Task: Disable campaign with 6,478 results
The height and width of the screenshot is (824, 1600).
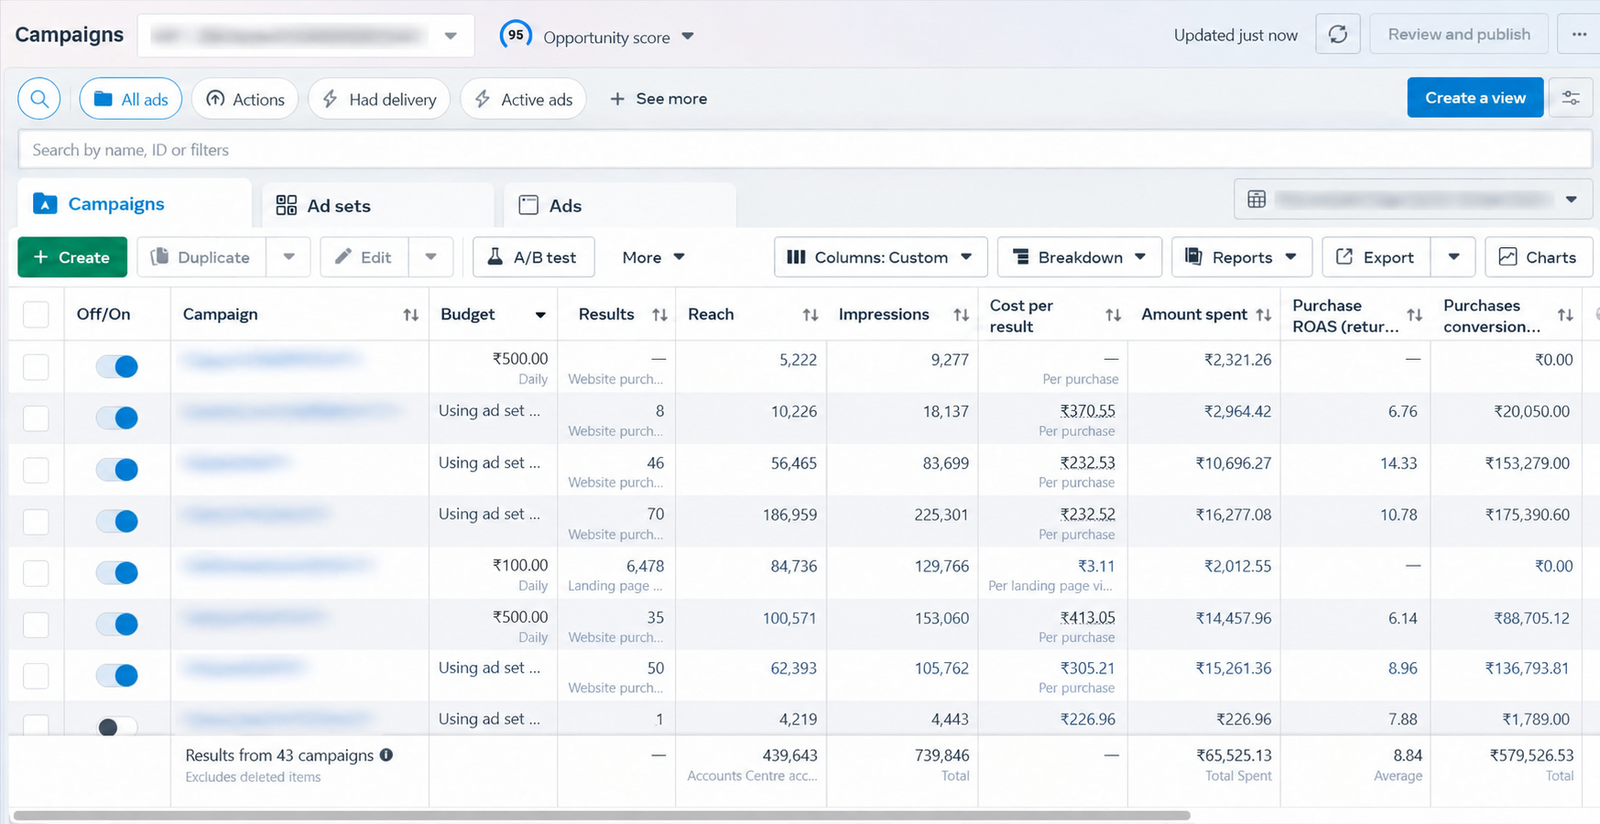Action: tap(117, 573)
